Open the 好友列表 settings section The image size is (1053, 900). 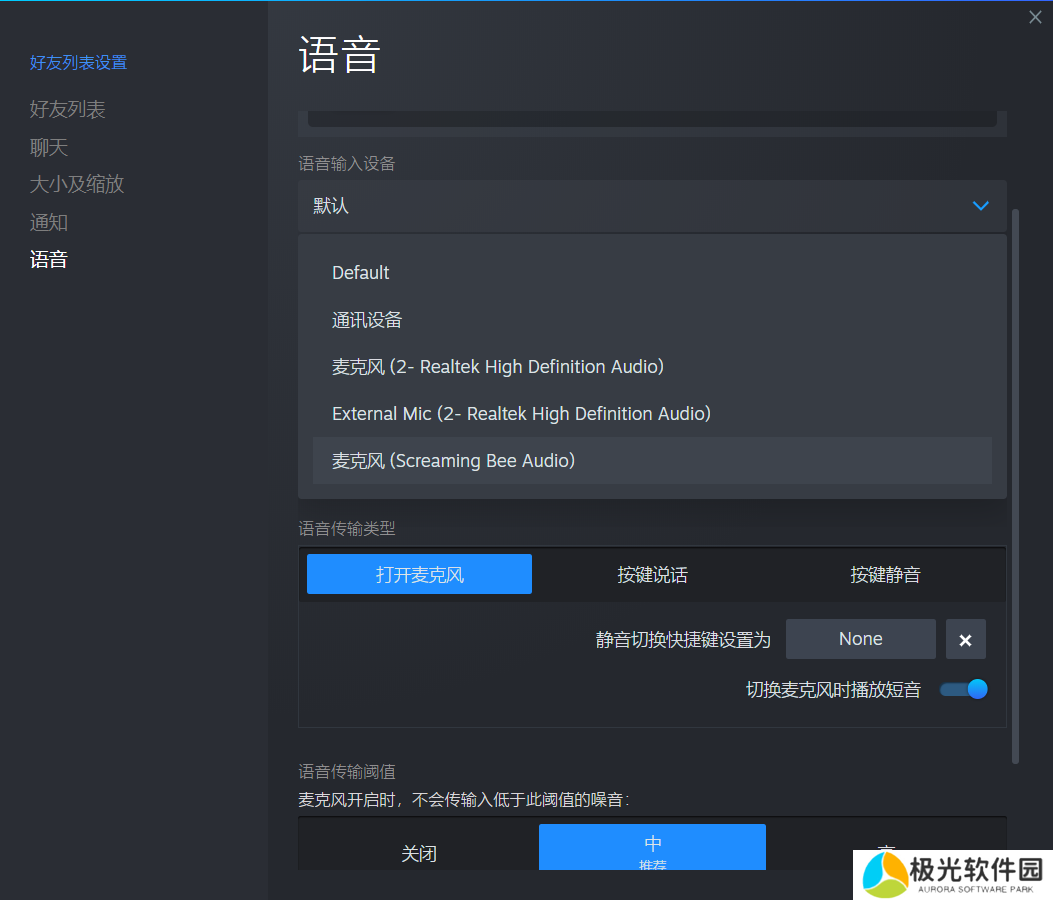(x=67, y=109)
